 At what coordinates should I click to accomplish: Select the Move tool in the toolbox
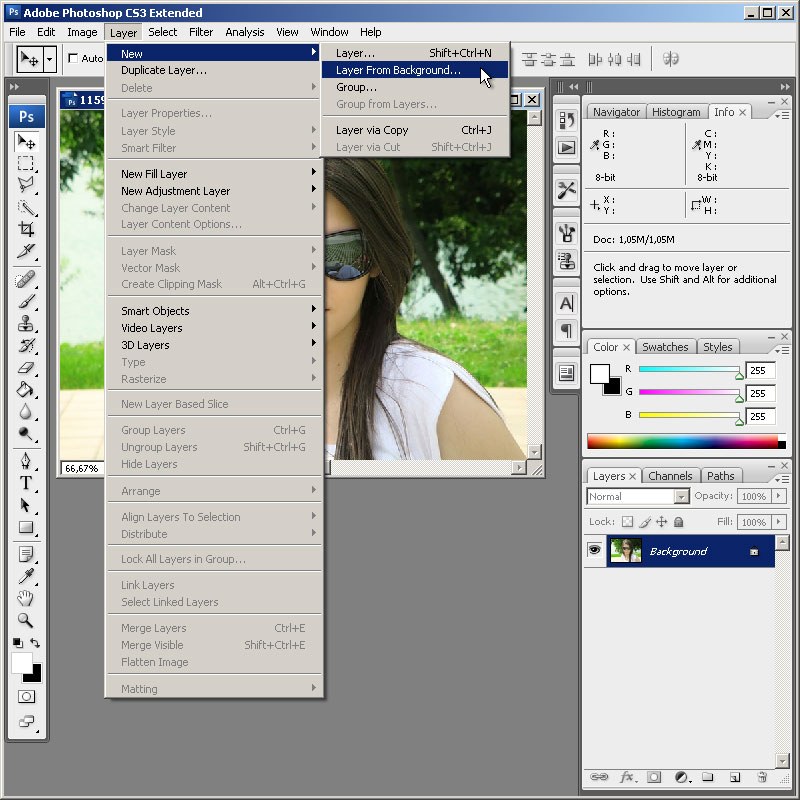(26, 141)
